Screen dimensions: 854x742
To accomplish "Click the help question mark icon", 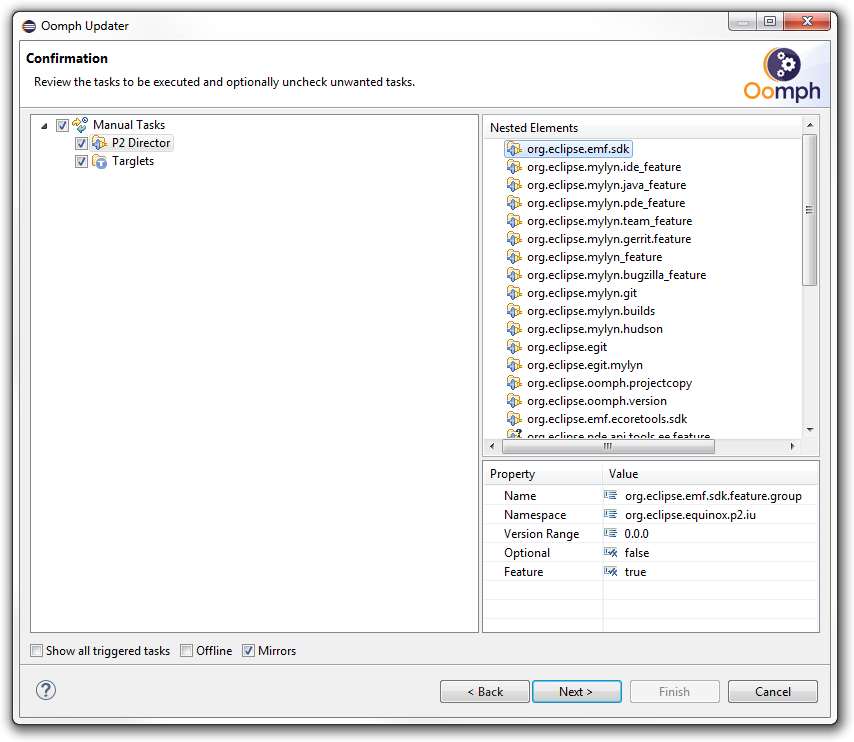I will (46, 690).
